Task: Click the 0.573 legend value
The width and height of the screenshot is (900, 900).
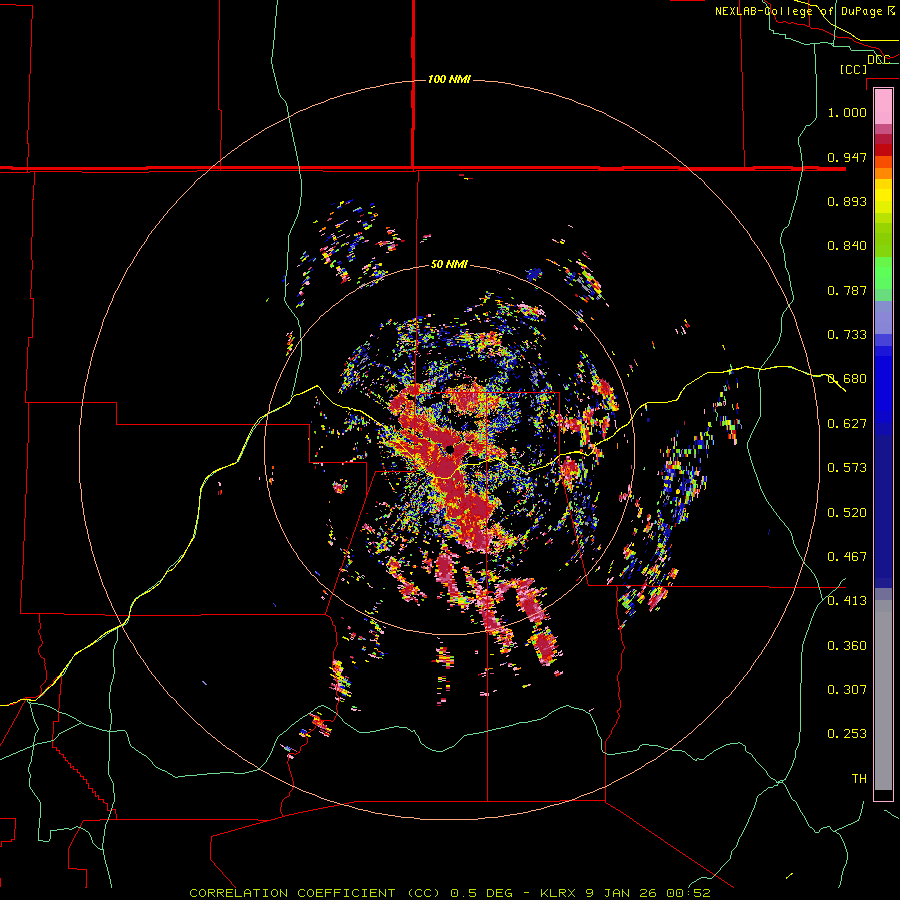Action: (x=847, y=468)
